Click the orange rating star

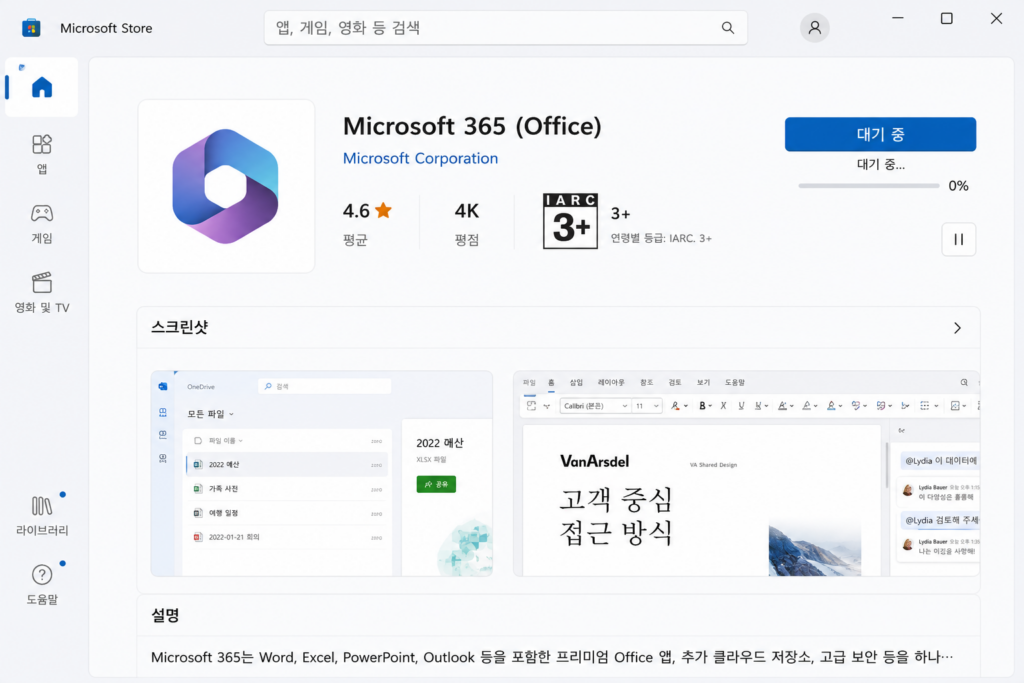(383, 210)
